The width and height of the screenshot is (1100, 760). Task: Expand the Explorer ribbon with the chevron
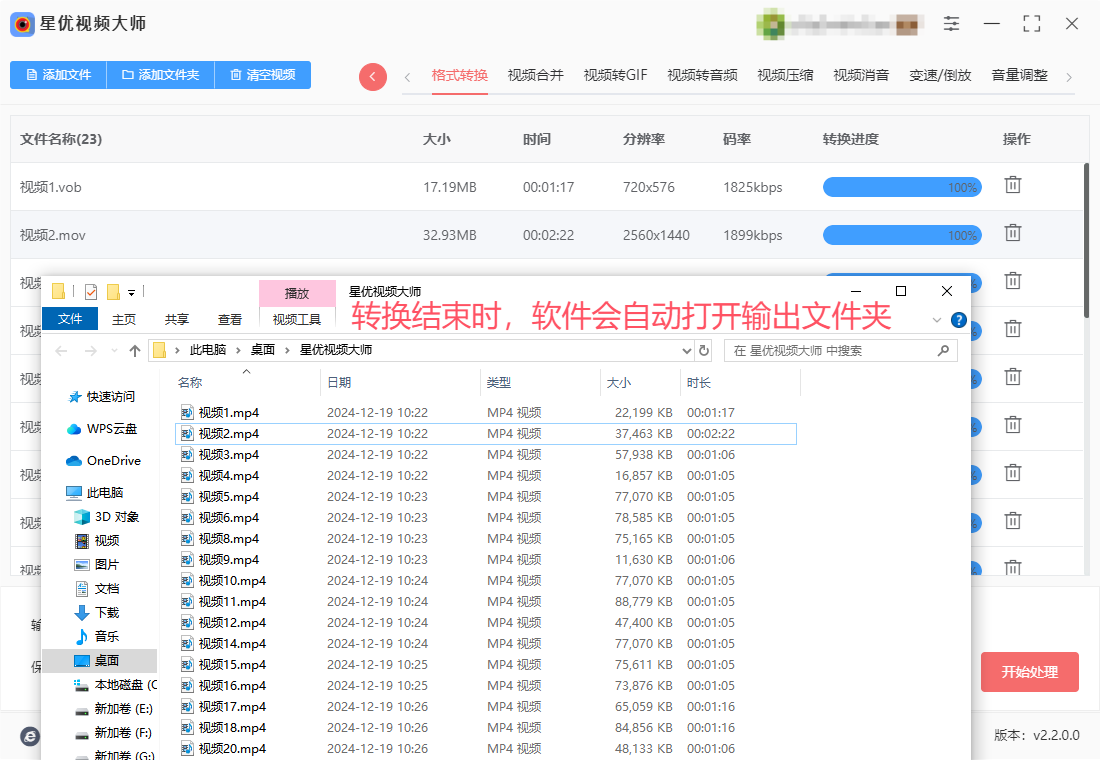click(x=937, y=320)
